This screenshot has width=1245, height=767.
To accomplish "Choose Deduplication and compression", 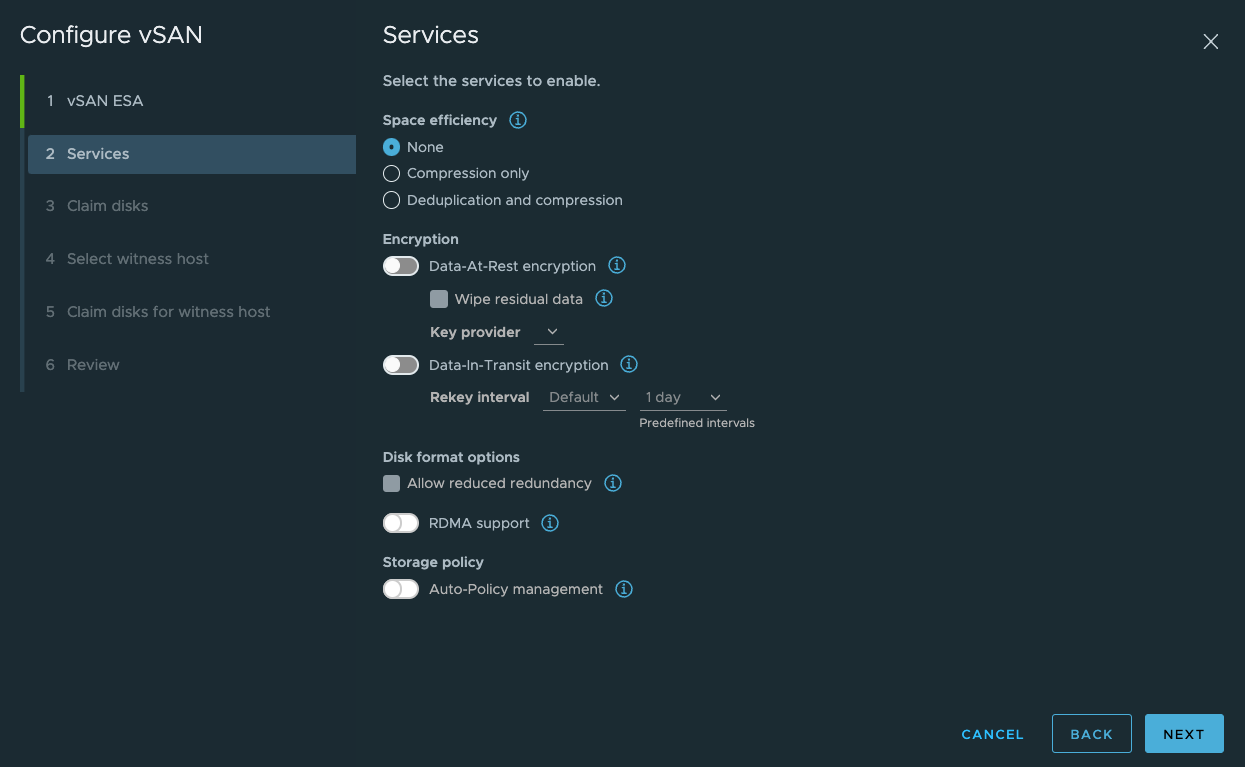I will 391,199.
